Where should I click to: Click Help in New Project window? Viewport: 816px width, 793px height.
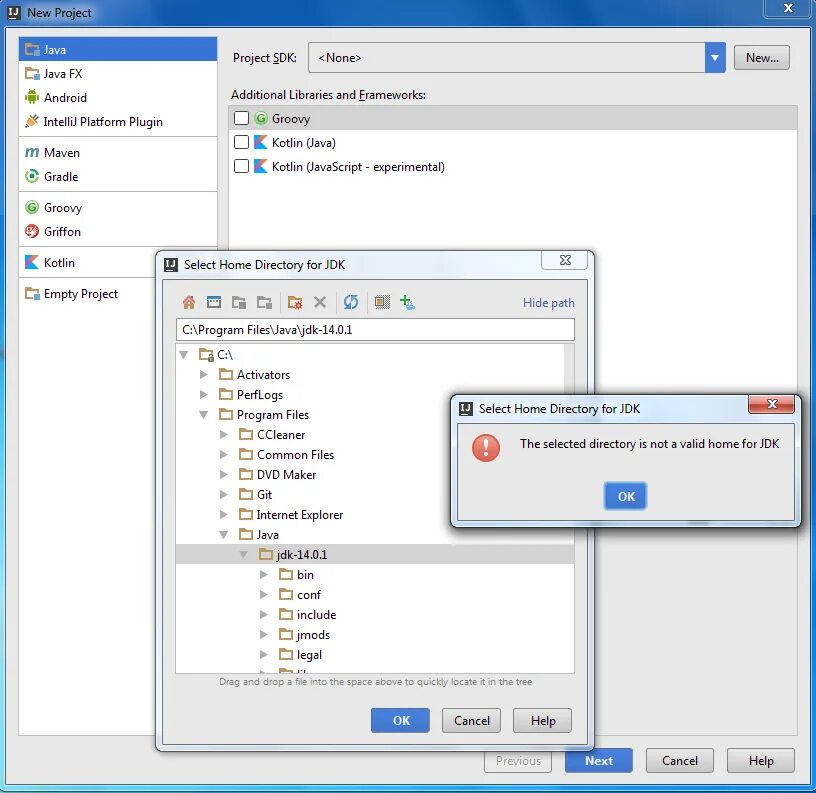(761, 761)
